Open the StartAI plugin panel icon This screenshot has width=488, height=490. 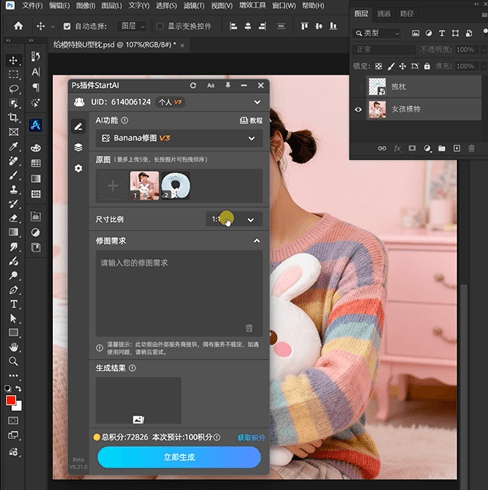[36, 125]
